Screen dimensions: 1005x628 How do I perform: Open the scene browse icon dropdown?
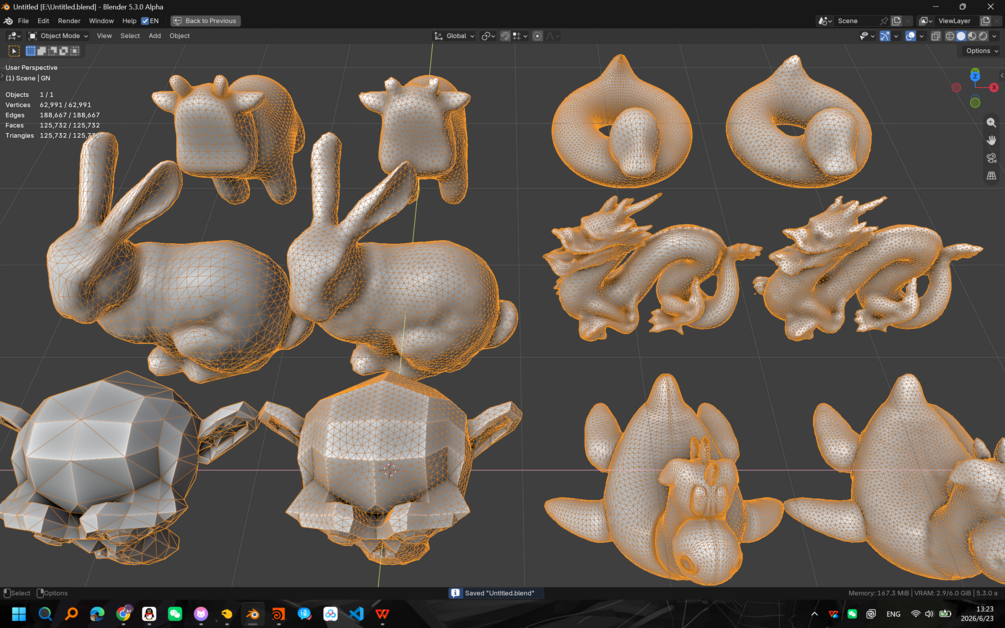pyautogui.click(x=825, y=21)
